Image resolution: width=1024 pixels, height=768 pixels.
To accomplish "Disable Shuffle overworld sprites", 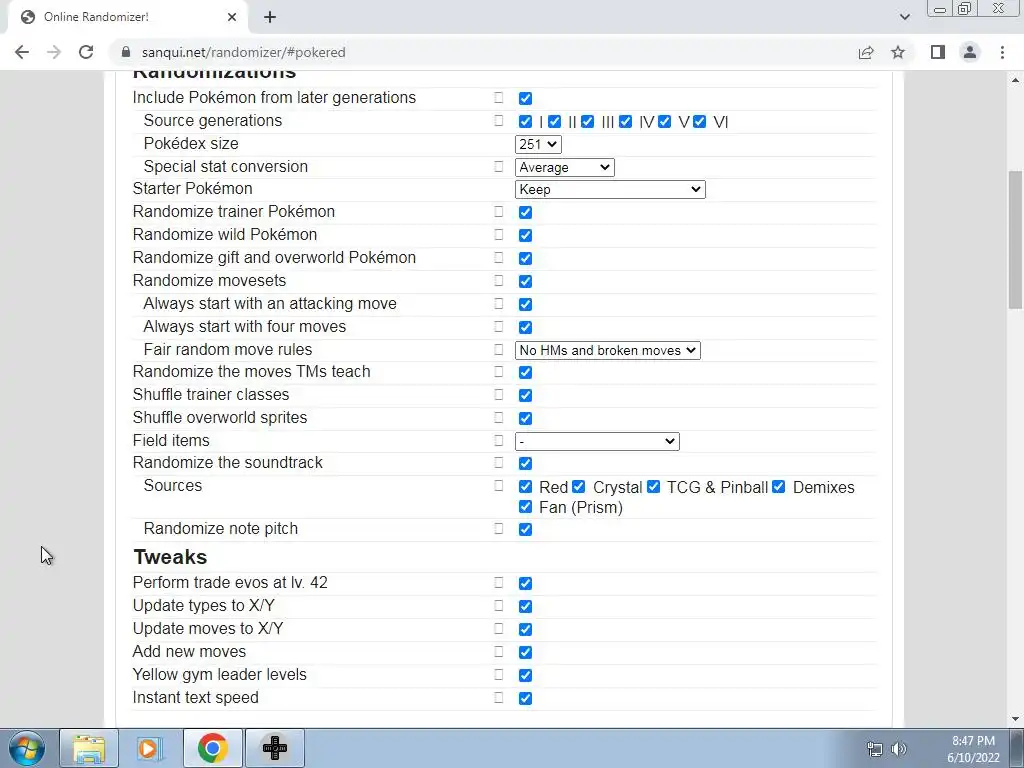I will 525,418.
